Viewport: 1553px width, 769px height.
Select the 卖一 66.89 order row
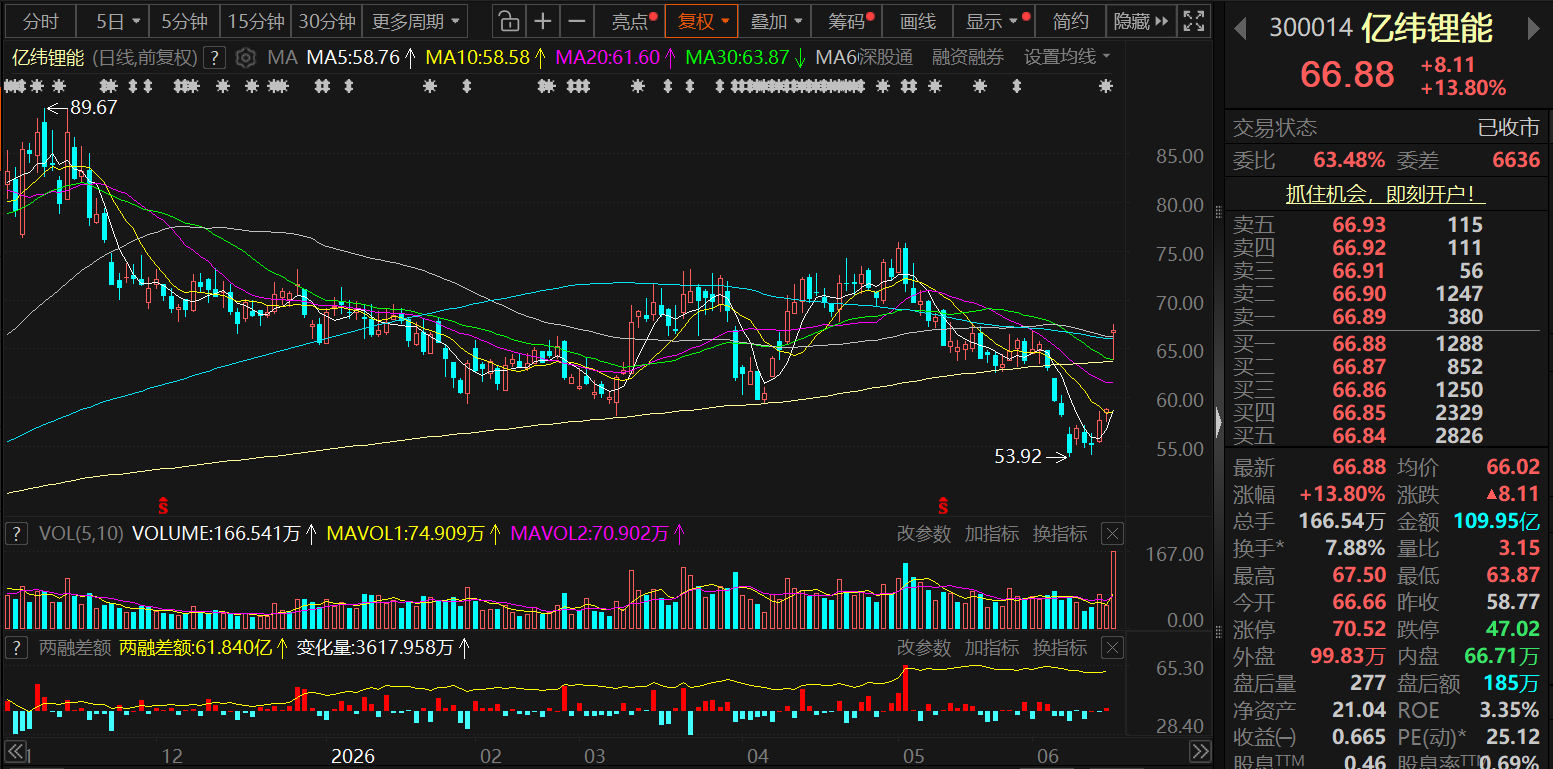point(1386,317)
